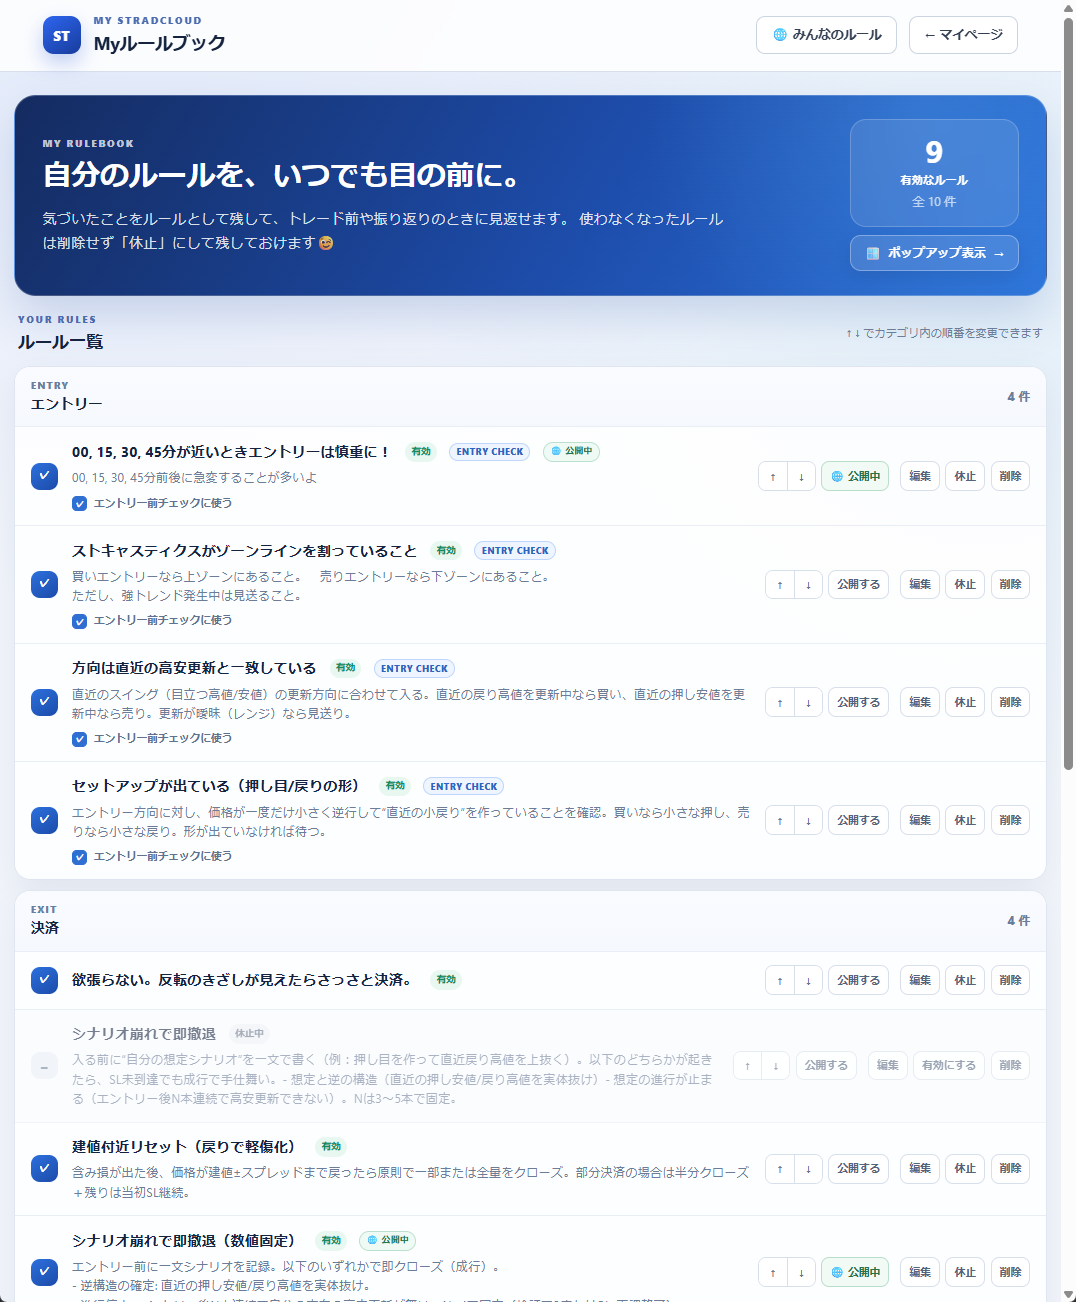Uncheck the ストキャスティクス rule checkbox
1076x1302 pixels.
coord(44,584)
